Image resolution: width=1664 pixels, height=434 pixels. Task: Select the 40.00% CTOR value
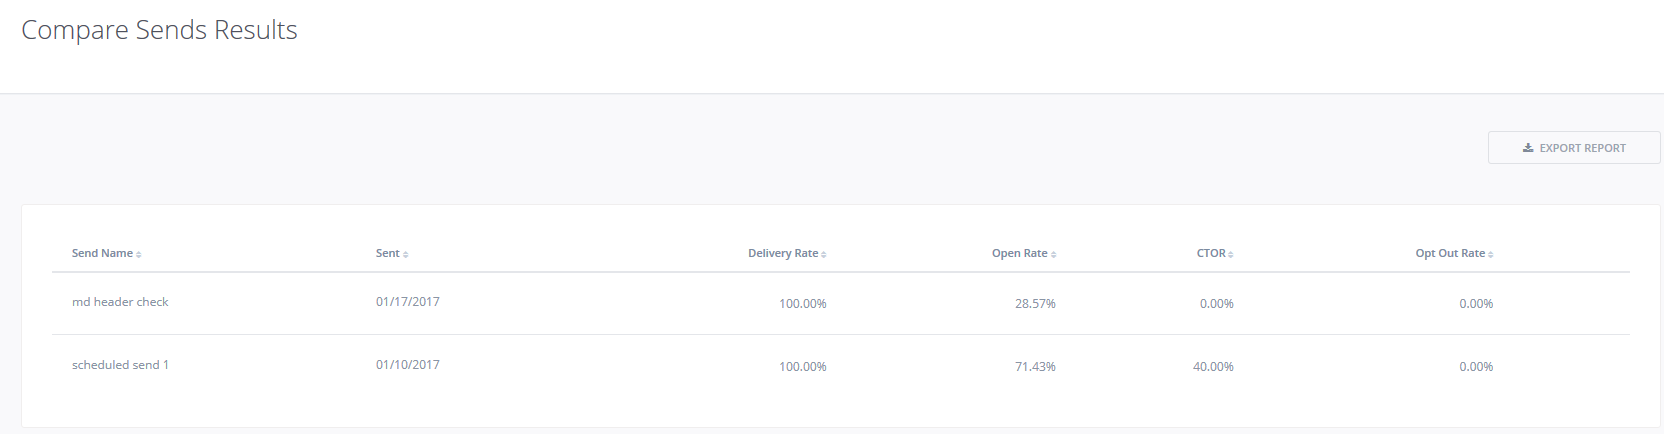[1213, 367]
